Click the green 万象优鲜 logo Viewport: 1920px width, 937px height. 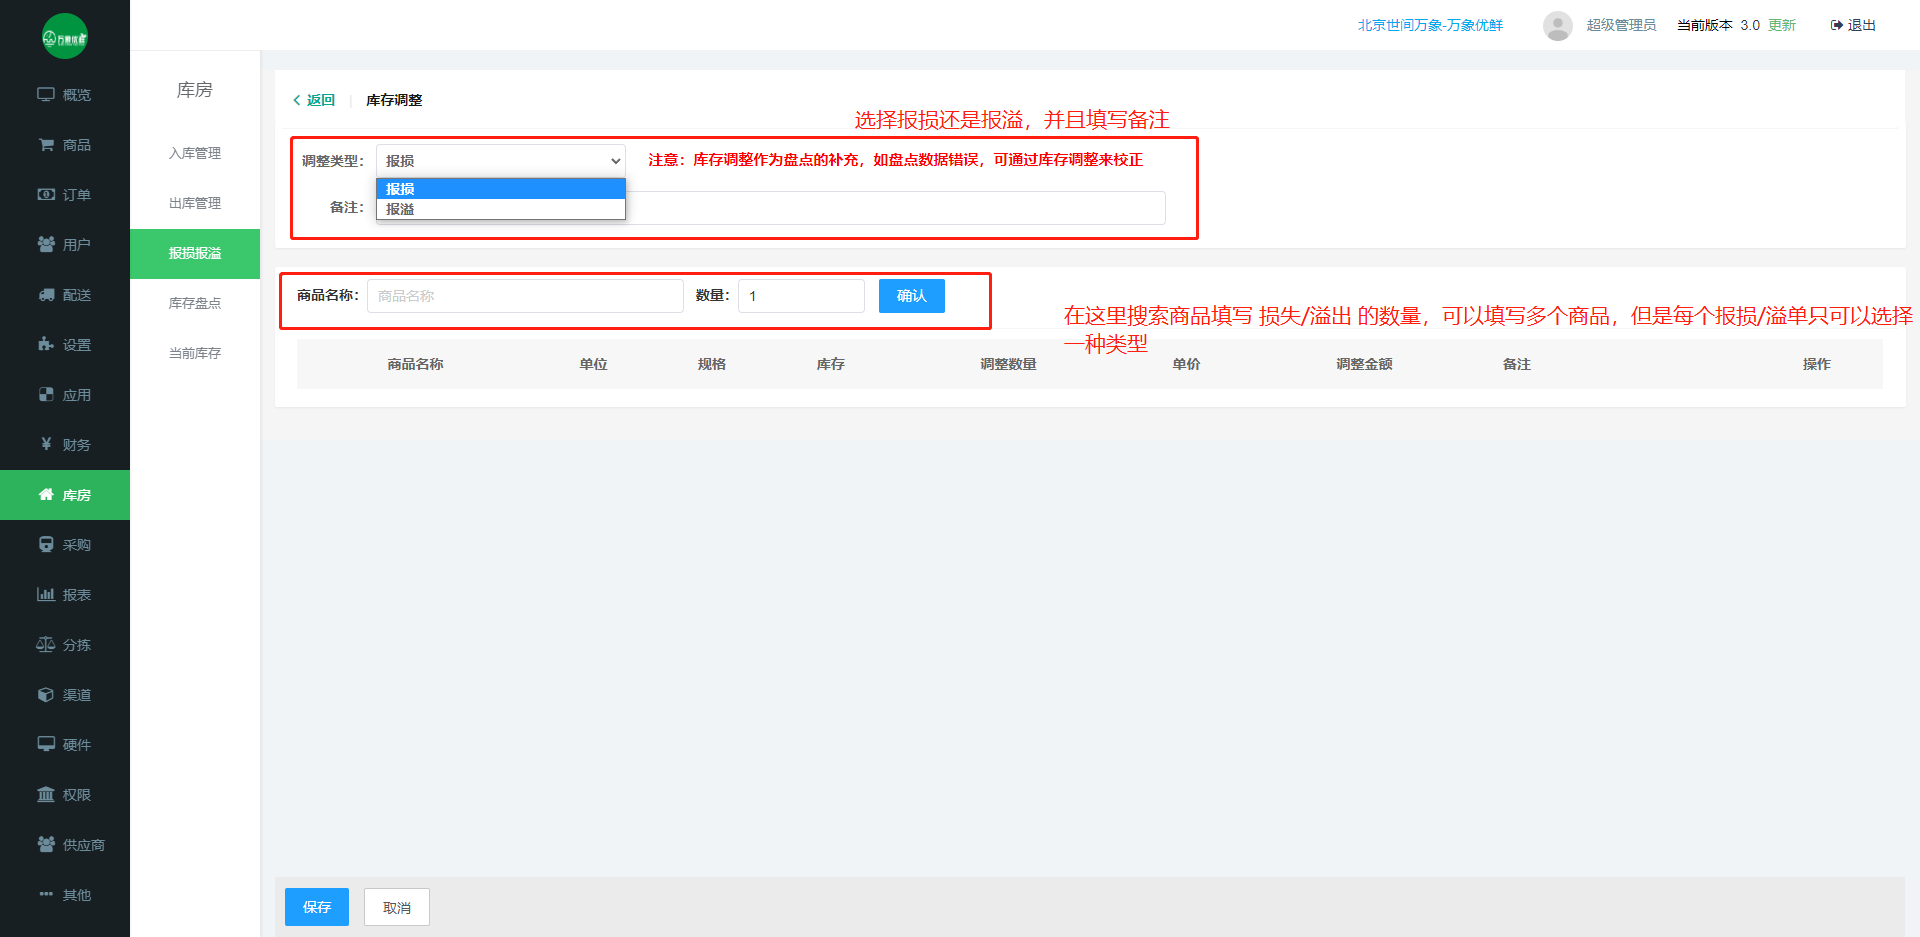pyautogui.click(x=65, y=37)
